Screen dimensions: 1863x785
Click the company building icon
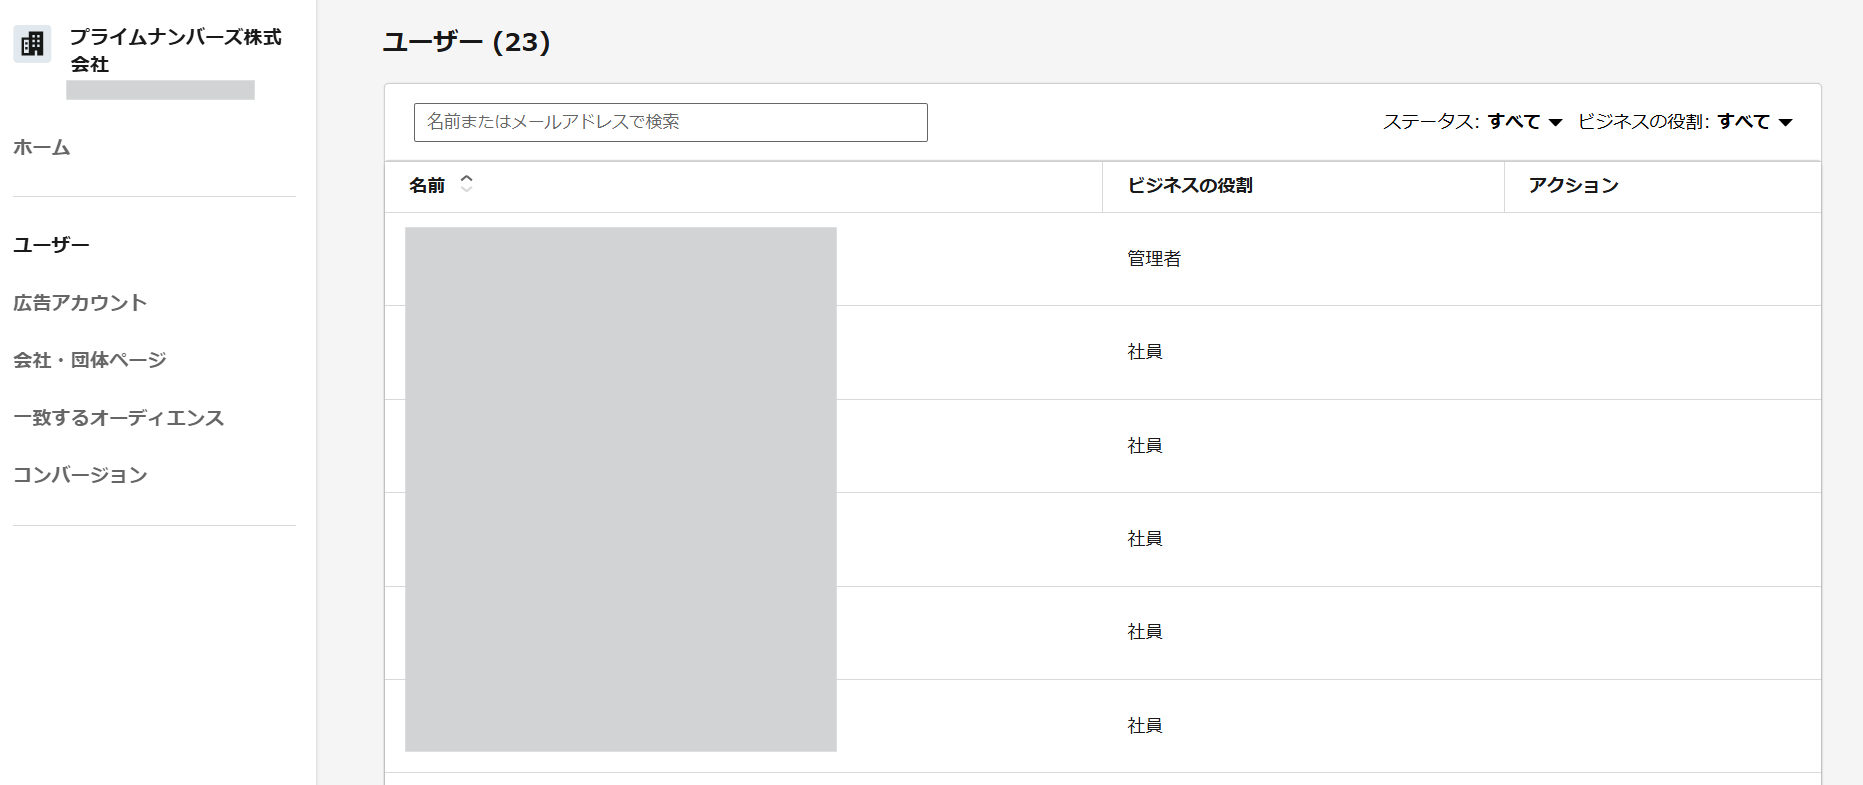coord(32,44)
